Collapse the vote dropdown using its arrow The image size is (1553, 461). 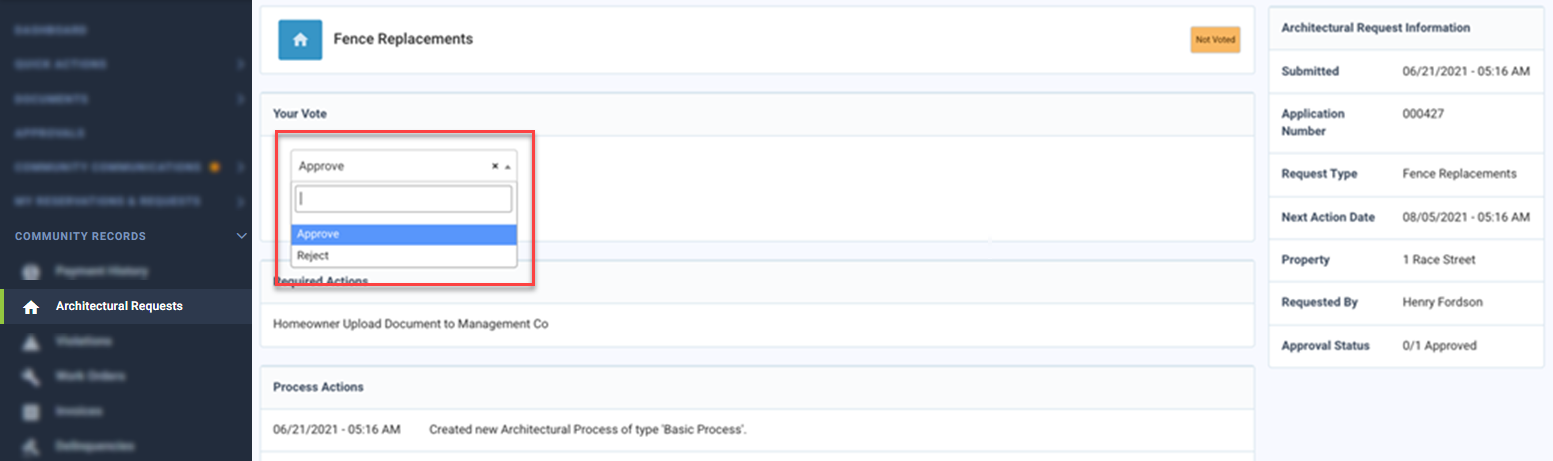507,167
